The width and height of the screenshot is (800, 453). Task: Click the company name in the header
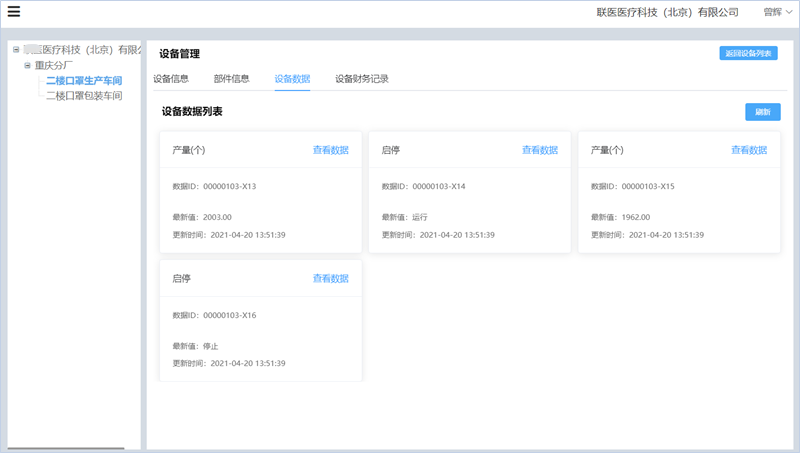pos(667,13)
